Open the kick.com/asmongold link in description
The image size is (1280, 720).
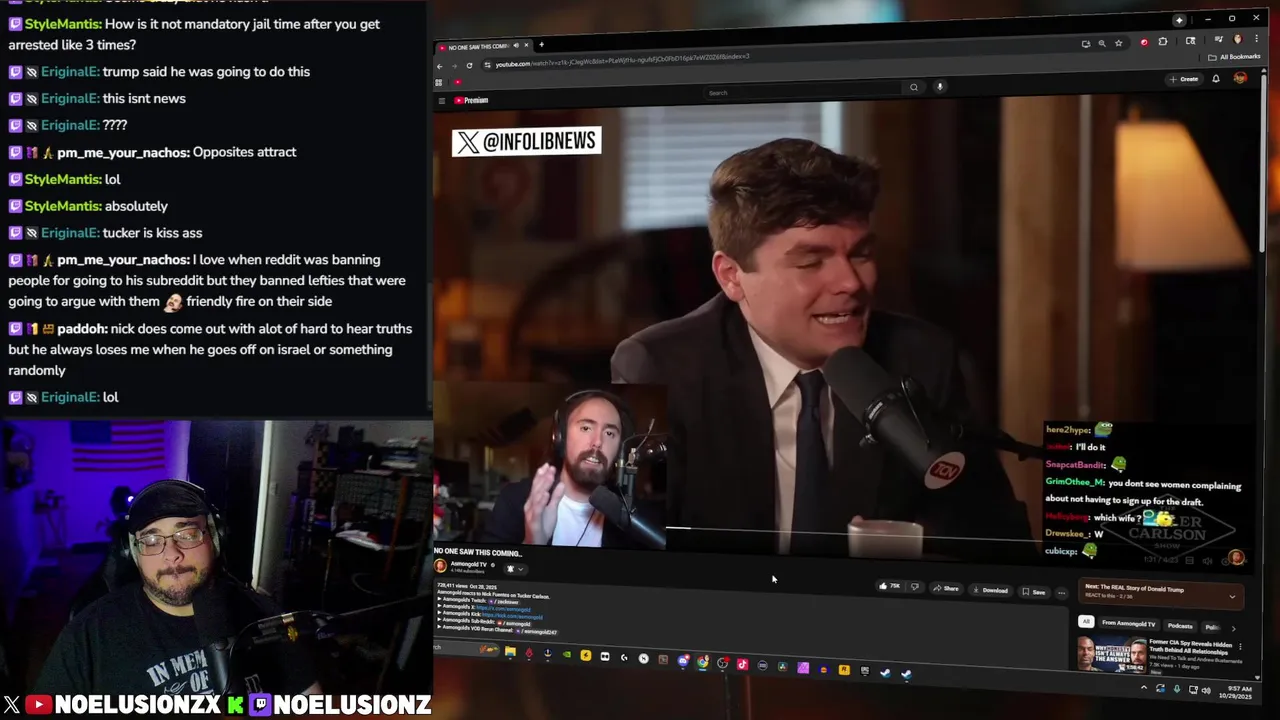pos(512,617)
